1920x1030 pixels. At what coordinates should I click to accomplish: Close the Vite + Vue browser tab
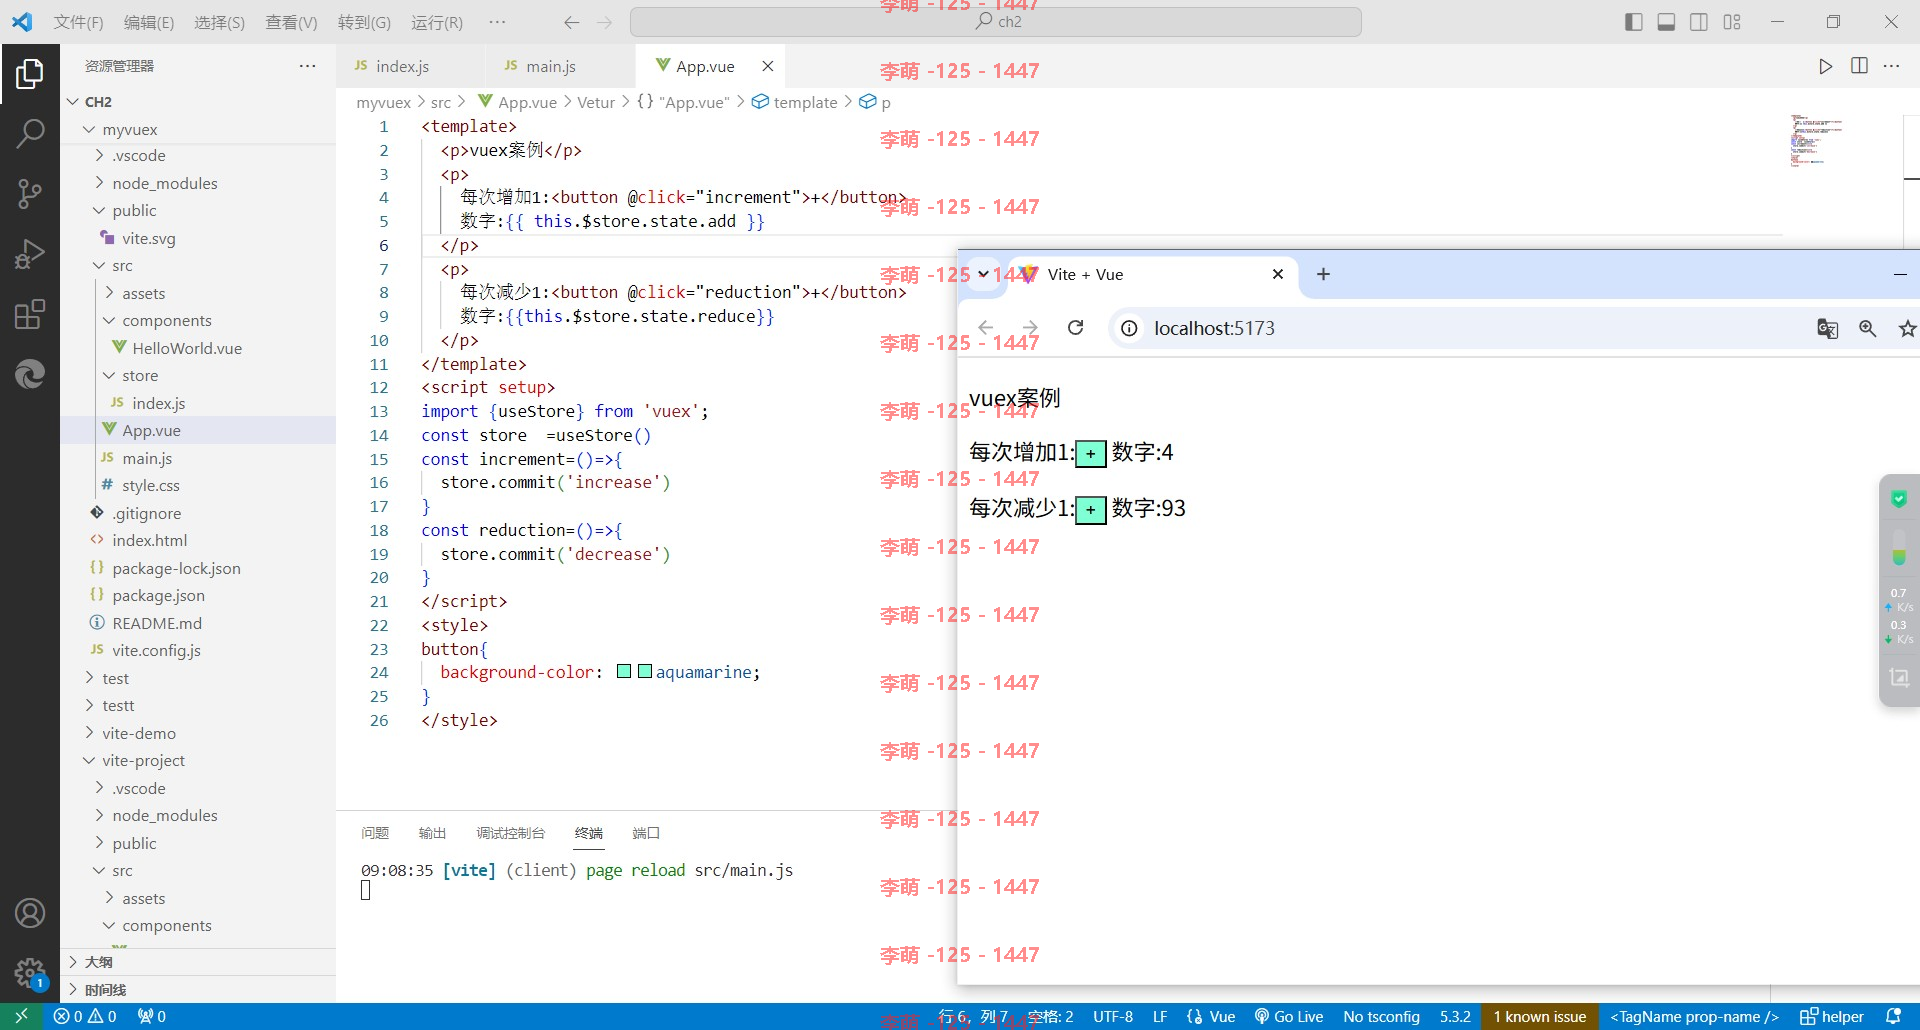(x=1277, y=274)
